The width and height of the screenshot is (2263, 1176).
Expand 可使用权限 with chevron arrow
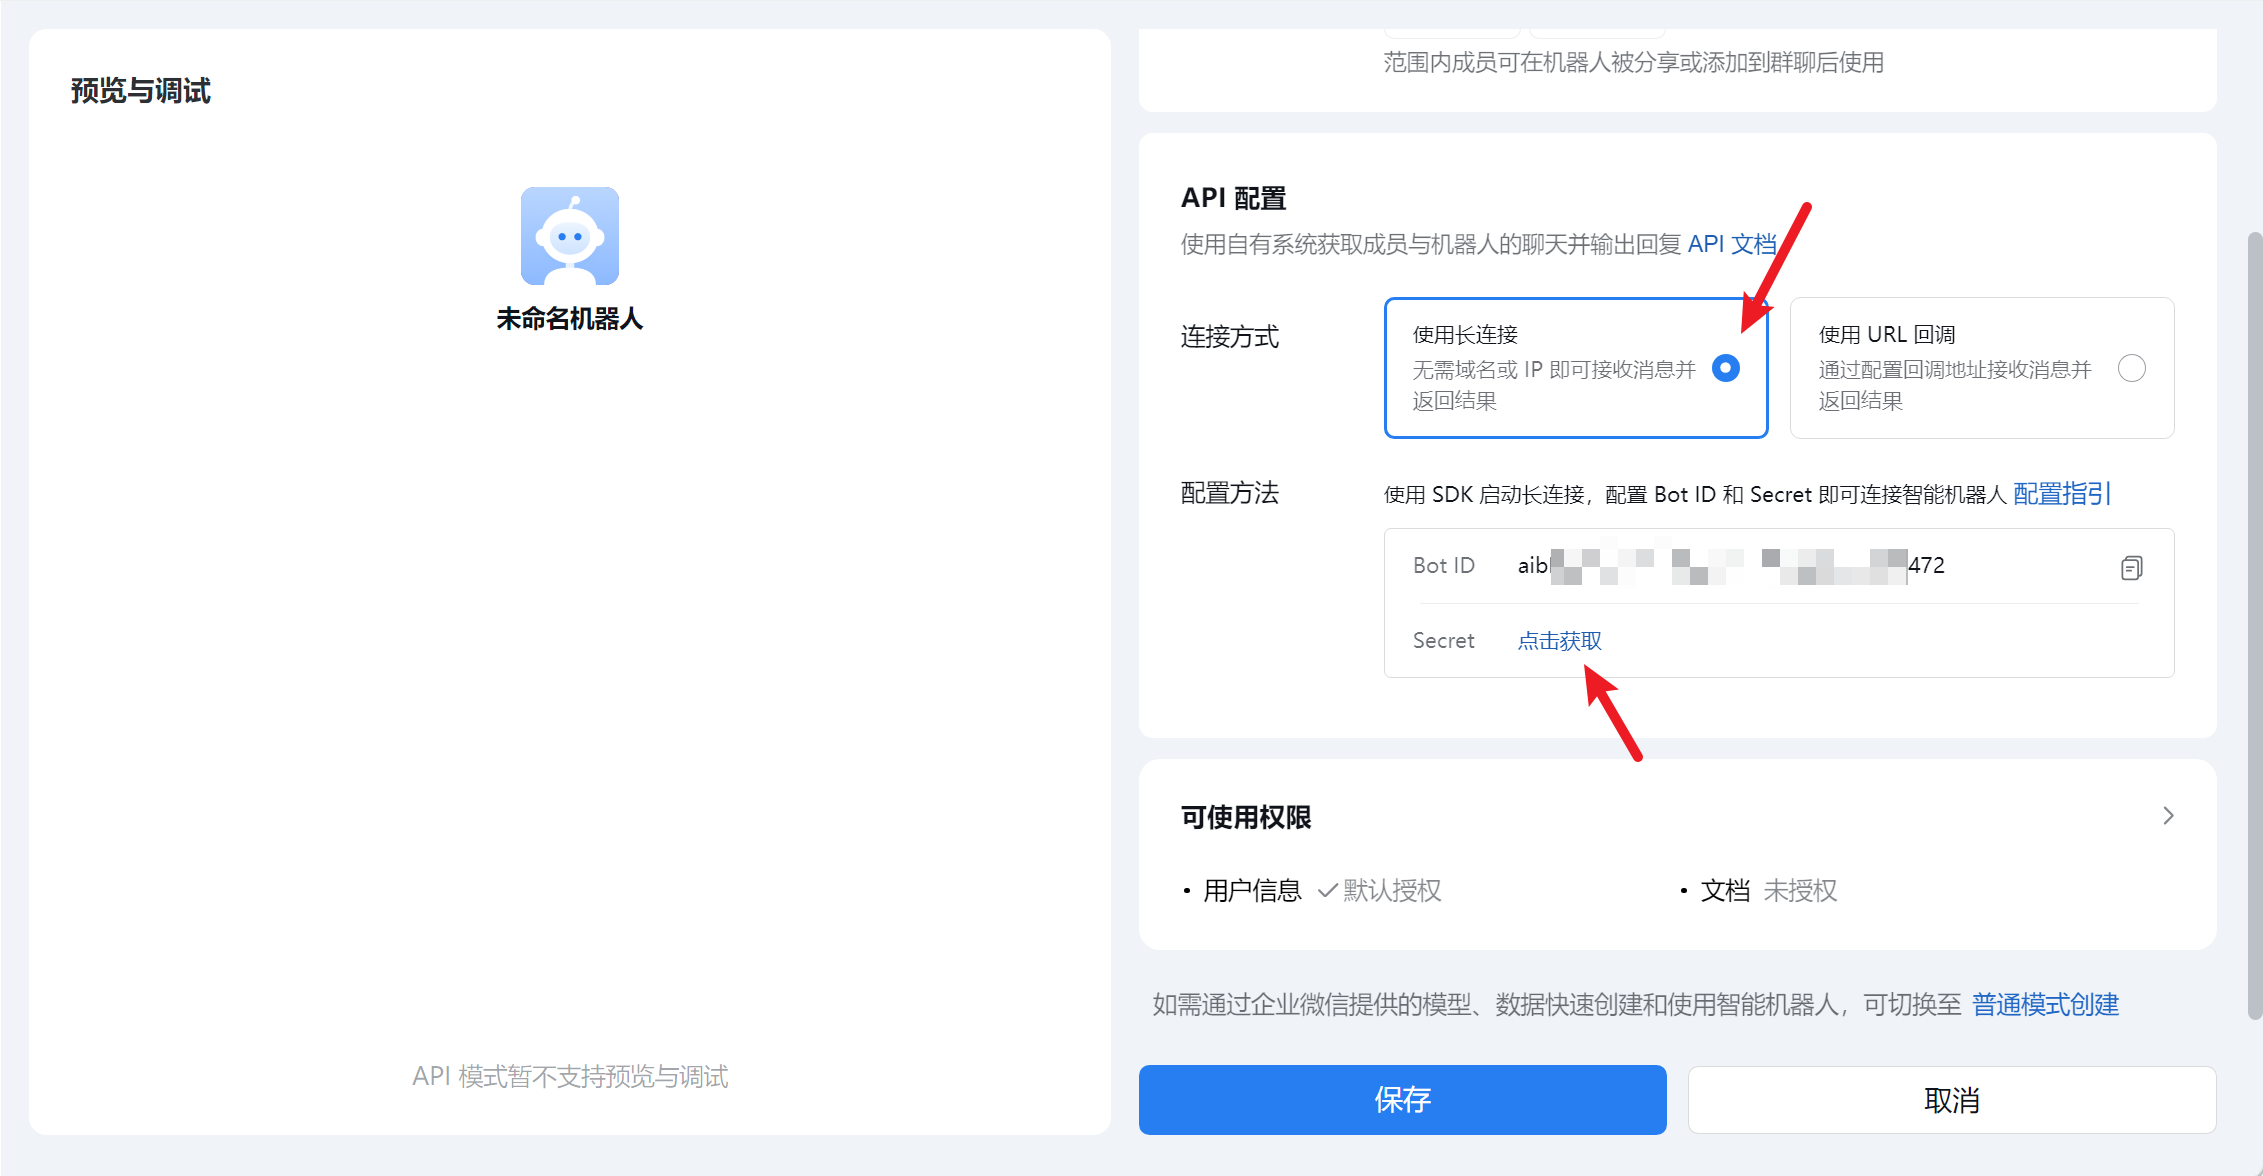(2167, 816)
